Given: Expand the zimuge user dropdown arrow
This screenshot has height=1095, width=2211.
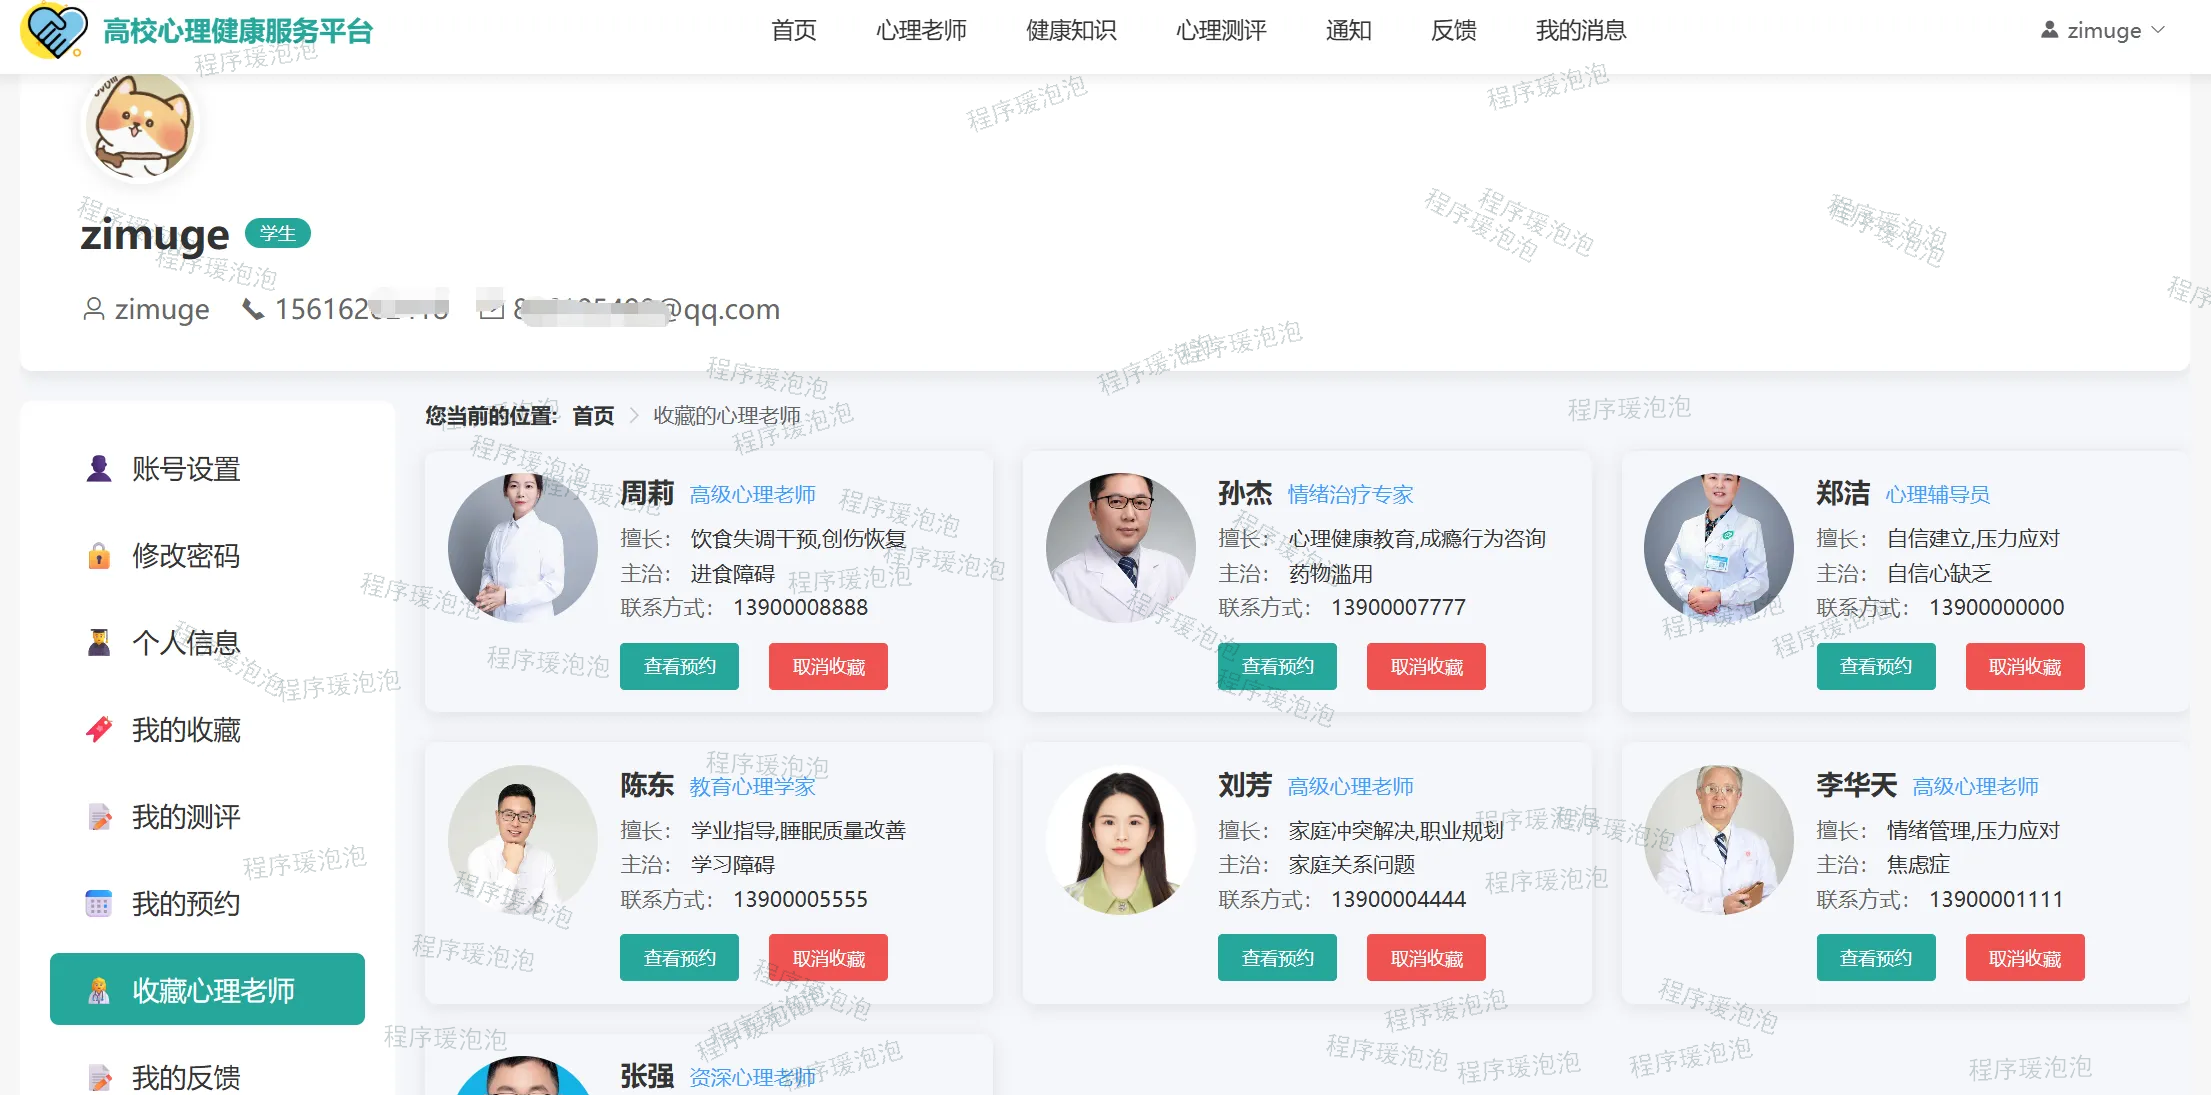Looking at the screenshot, I should click(x=2158, y=30).
